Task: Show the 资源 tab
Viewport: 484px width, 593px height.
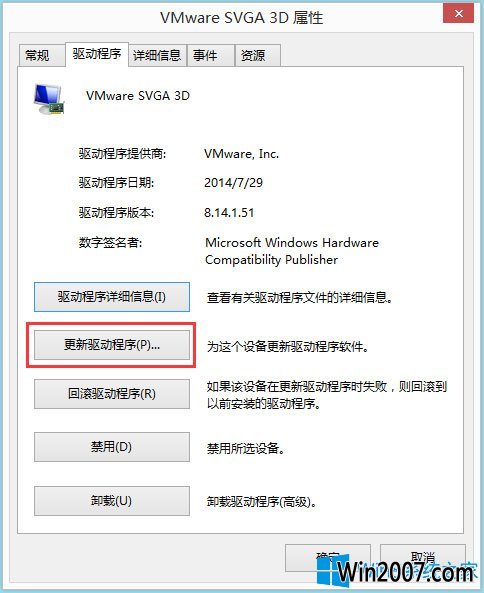Action: click(x=253, y=56)
